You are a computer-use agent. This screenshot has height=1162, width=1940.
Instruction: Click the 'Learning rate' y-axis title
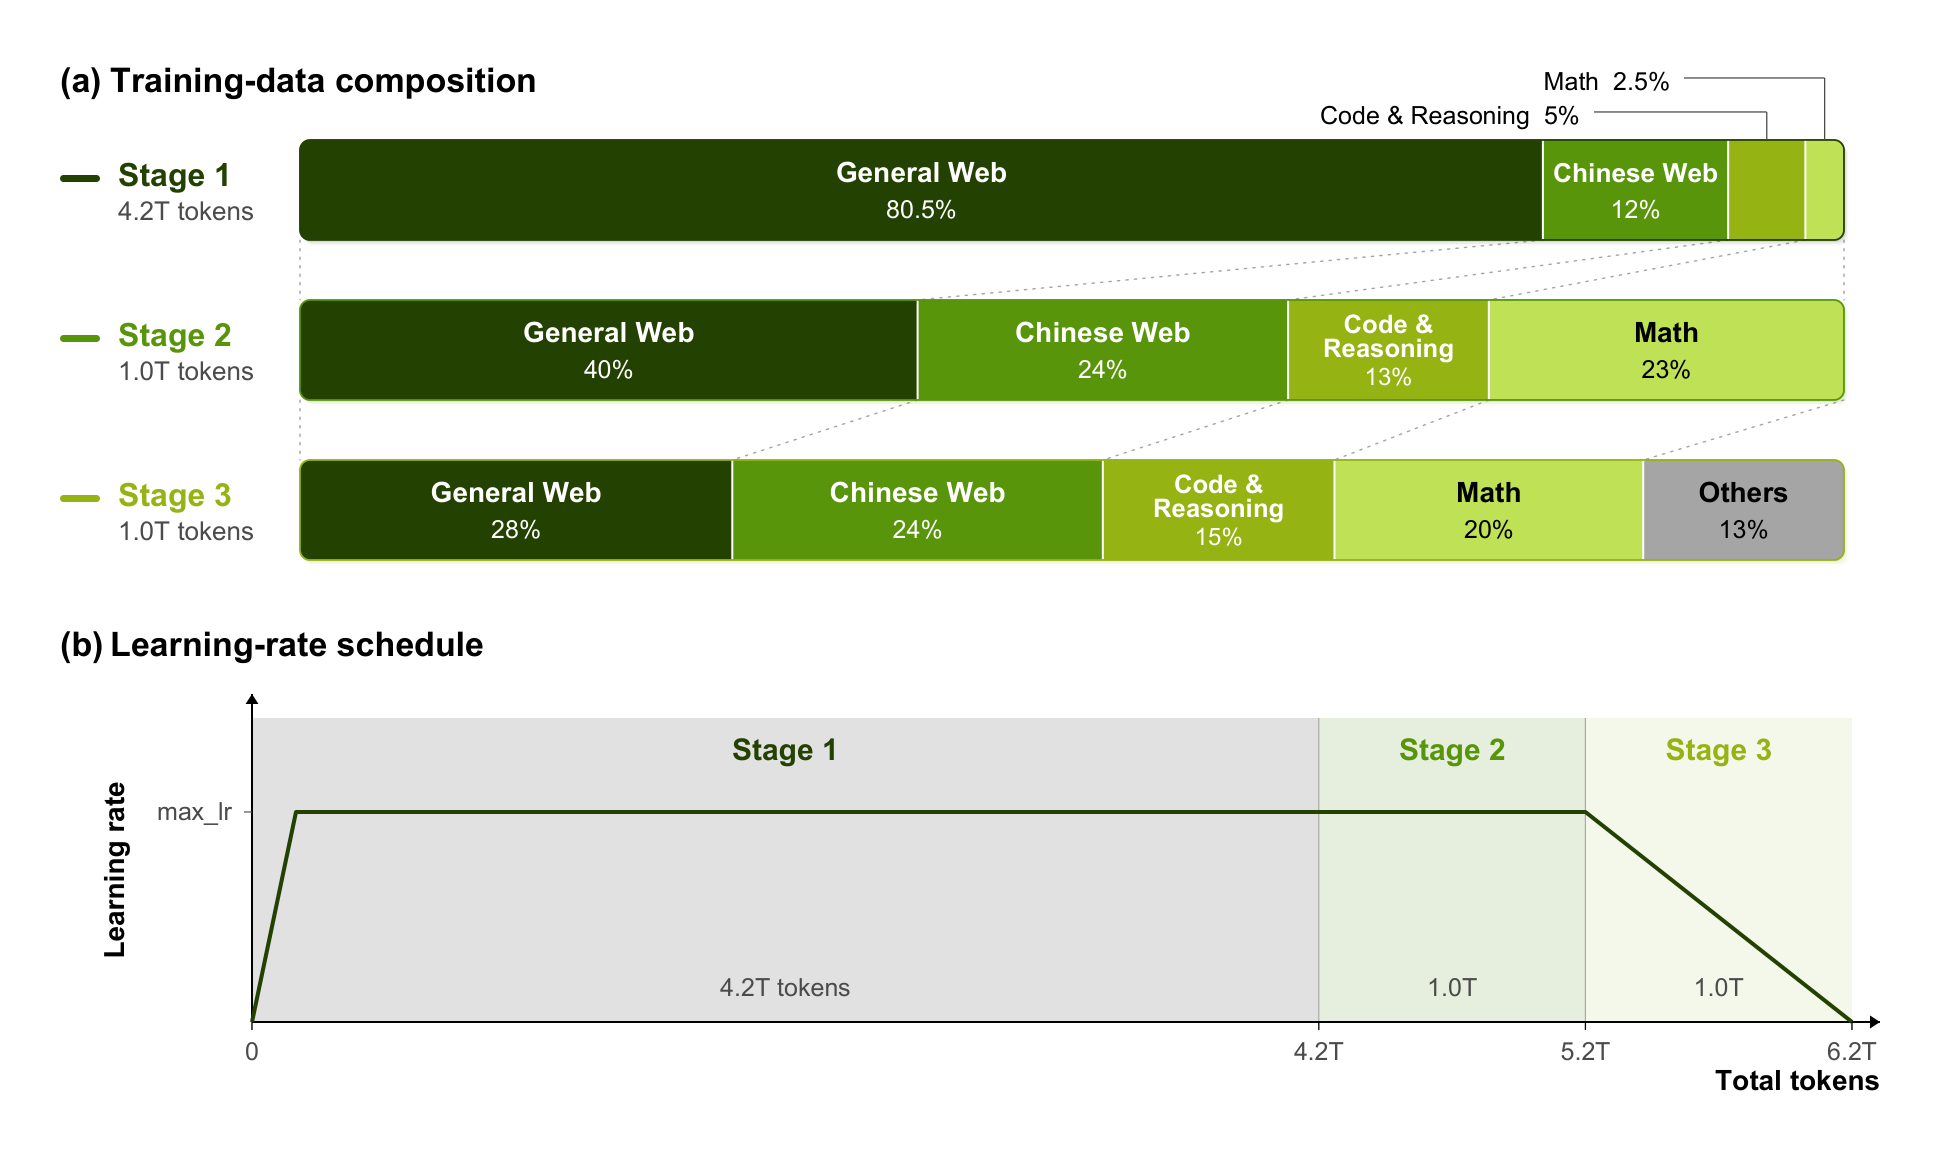[x=115, y=870]
